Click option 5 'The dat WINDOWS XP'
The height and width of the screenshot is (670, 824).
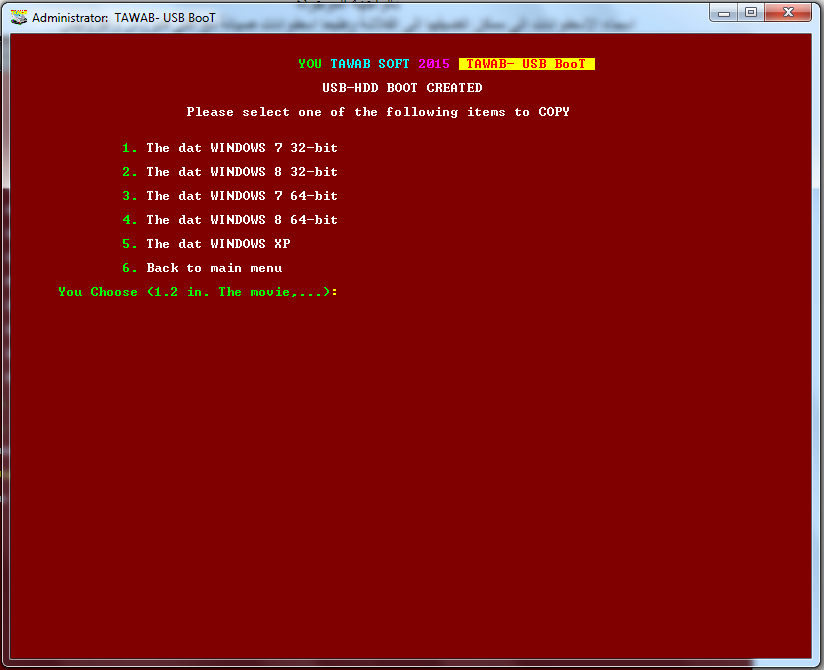[x=206, y=244]
